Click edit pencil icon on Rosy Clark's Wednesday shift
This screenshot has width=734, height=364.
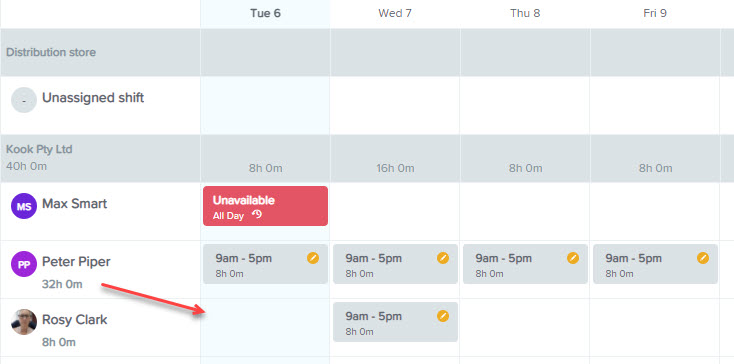point(443,316)
